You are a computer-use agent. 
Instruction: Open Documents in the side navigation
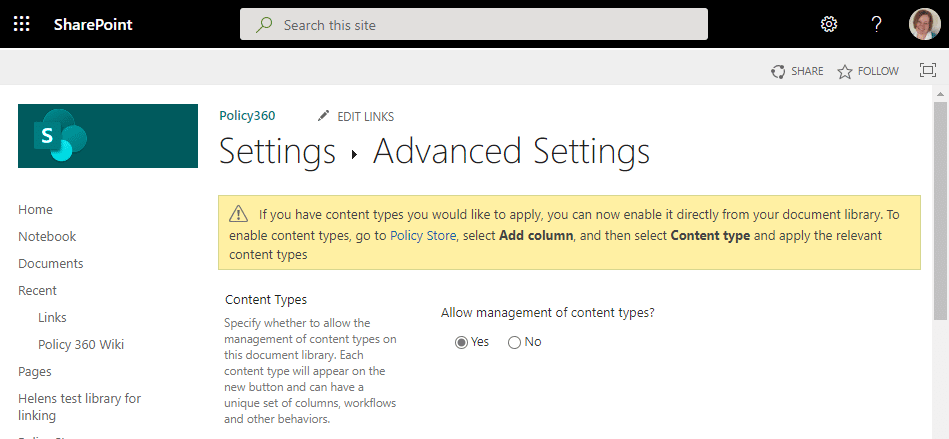point(50,264)
